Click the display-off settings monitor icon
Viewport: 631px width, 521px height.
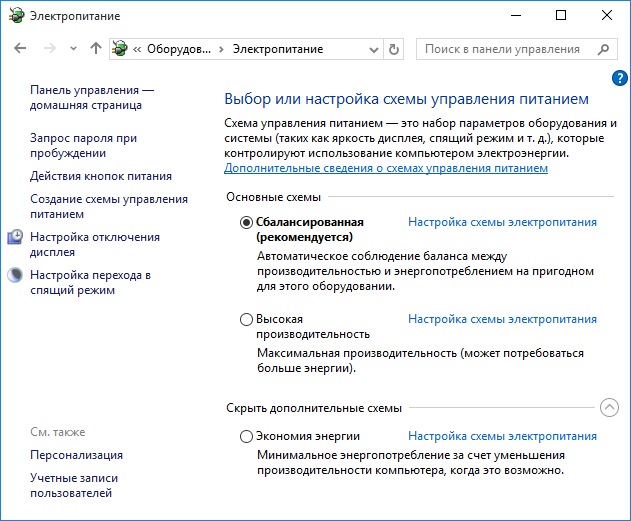click(x=15, y=237)
